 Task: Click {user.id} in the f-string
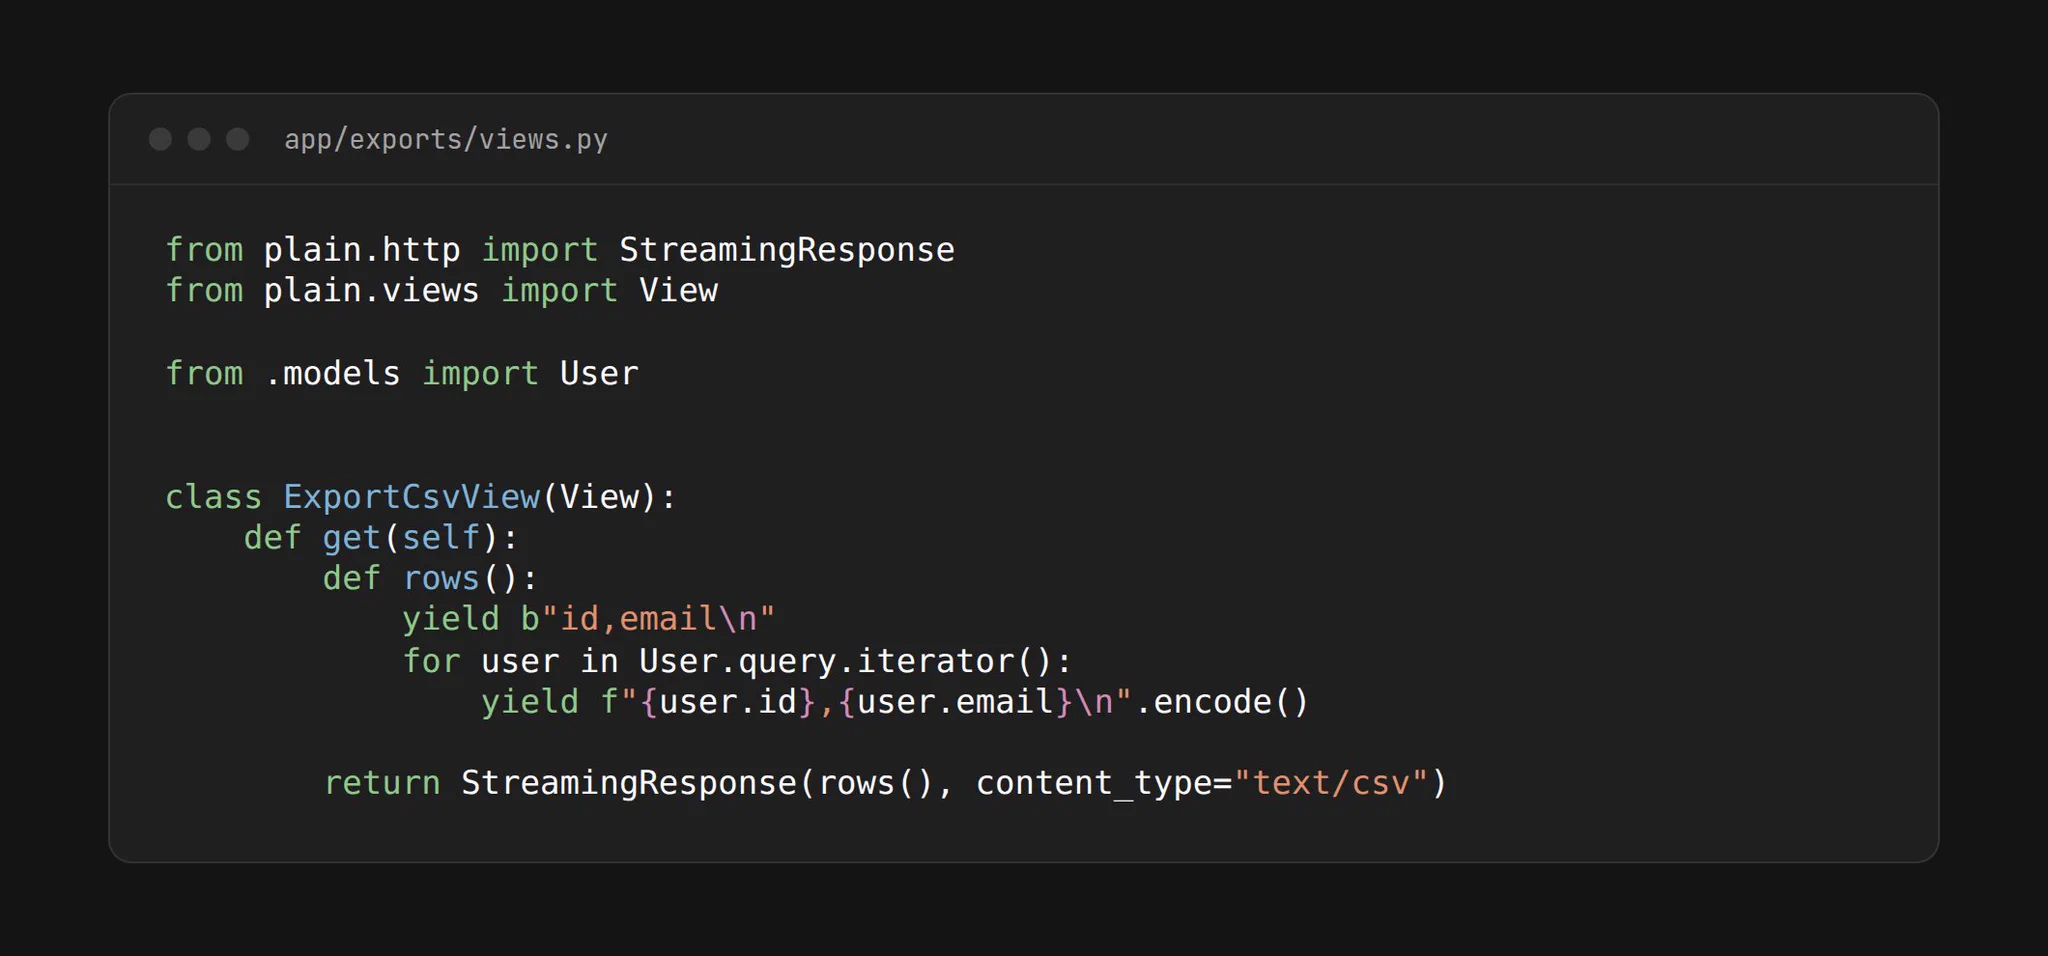728,702
